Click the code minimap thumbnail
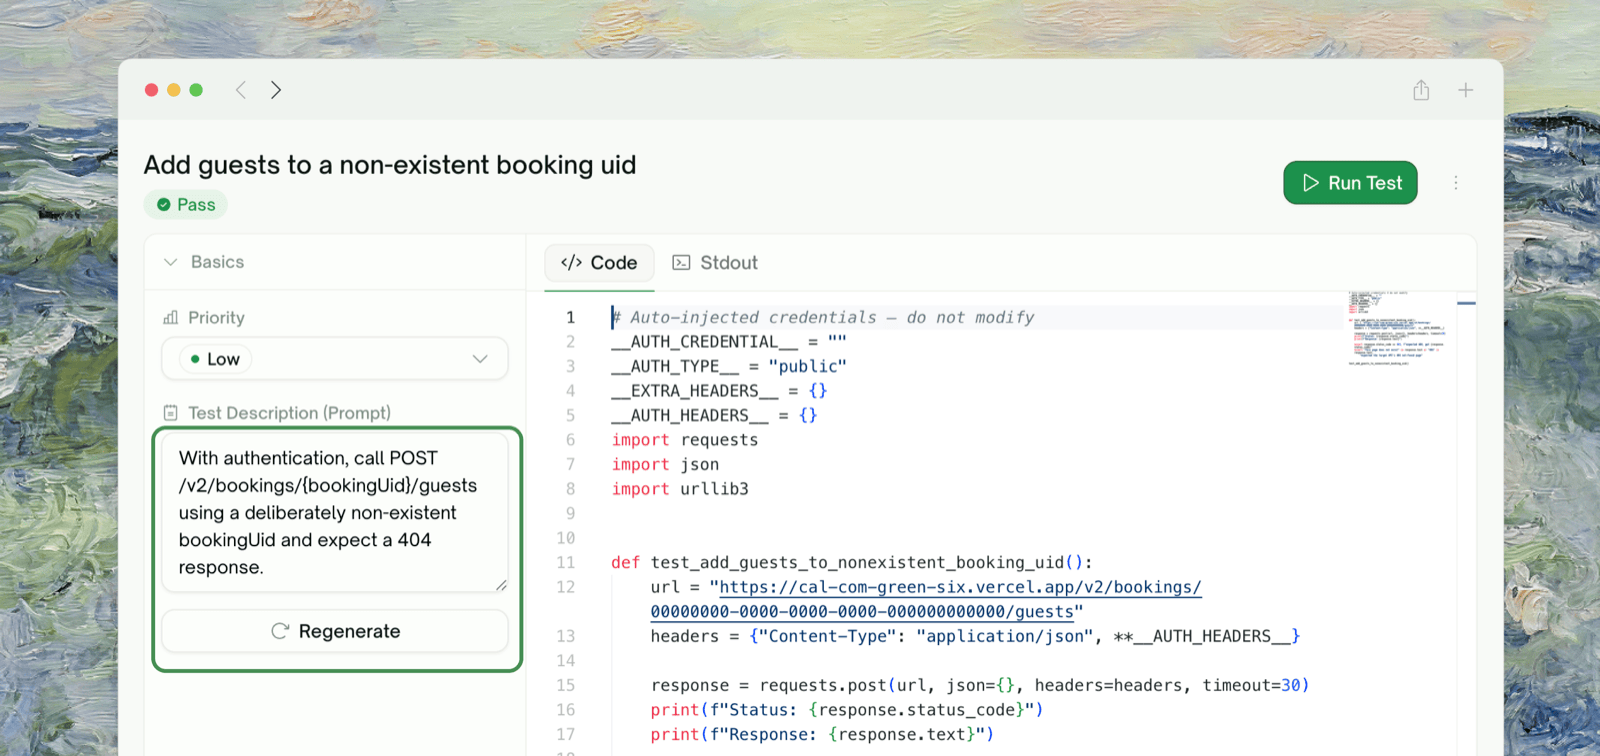The width and height of the screenshot is (1600, 756). 1396,328
